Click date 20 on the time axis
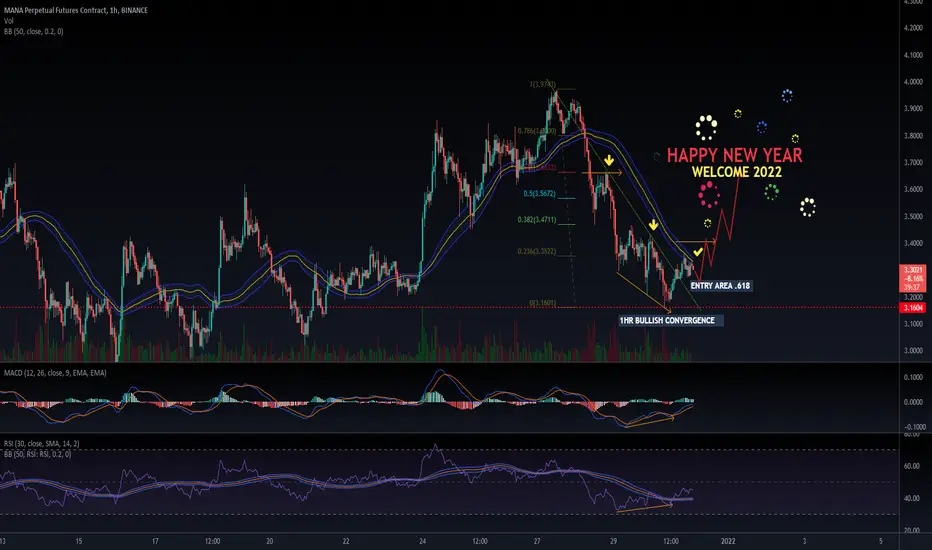The height and width of the screenshot is (550, 932). pos(269,542)
